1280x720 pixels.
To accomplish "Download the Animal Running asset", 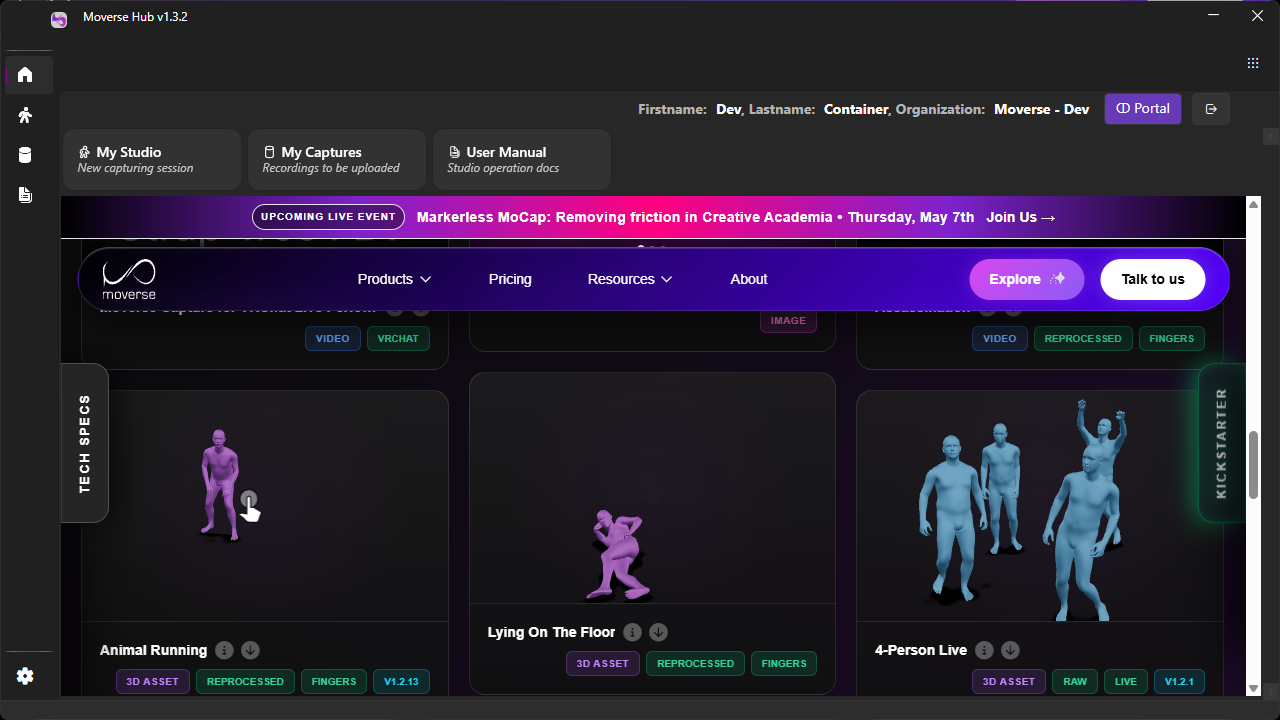I will coord(250,650).
